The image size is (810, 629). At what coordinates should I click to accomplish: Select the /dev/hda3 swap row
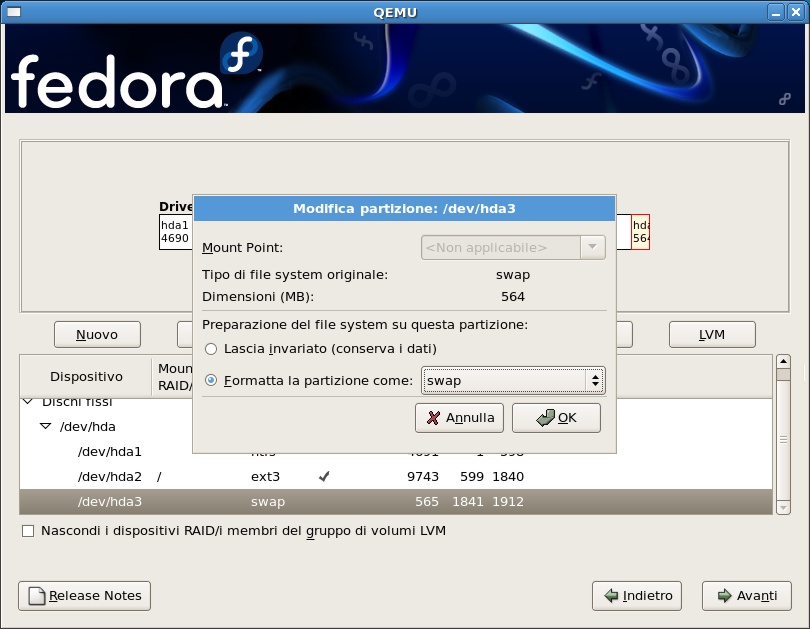pos(396,501)
